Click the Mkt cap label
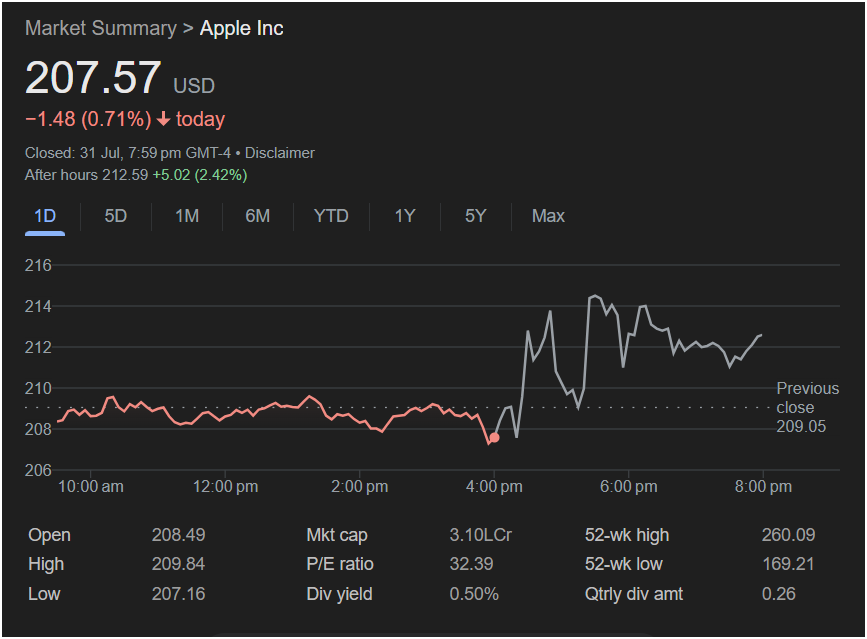The height and width of the screenshot is (639, 867). tap(337, 535)
